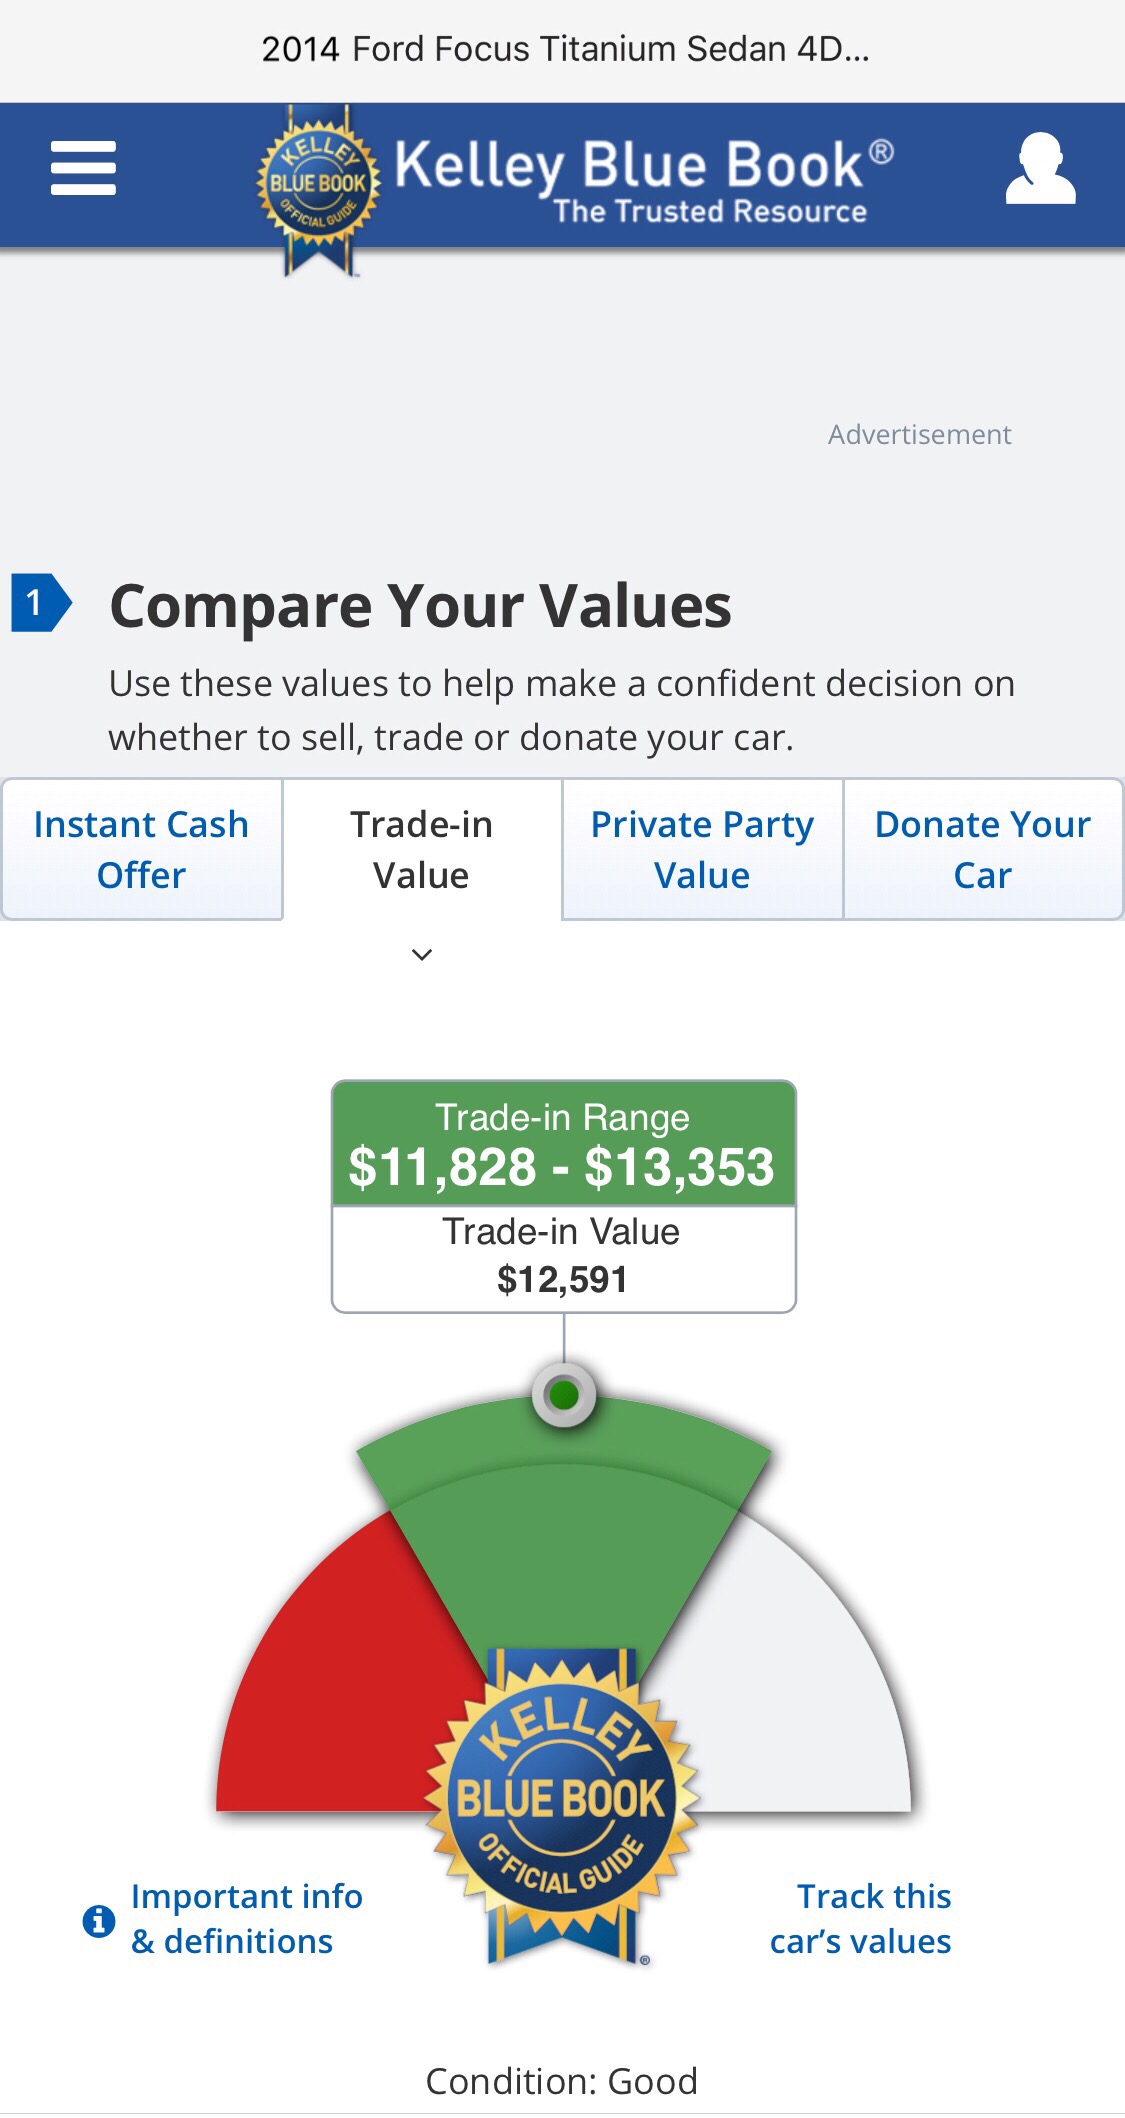This screenshot has height=2118, width=1125.
Task: Switch to the Private Party Value tab
Action: tap(702, 849)
